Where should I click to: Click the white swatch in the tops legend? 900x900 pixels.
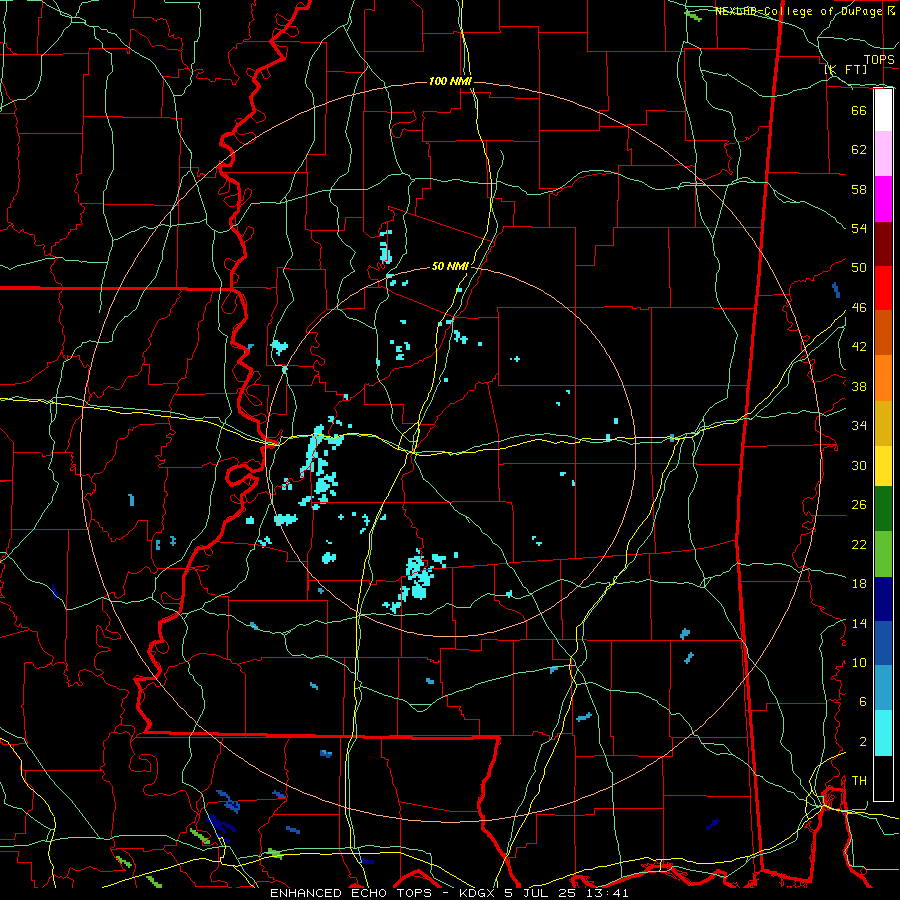(883, 110)
